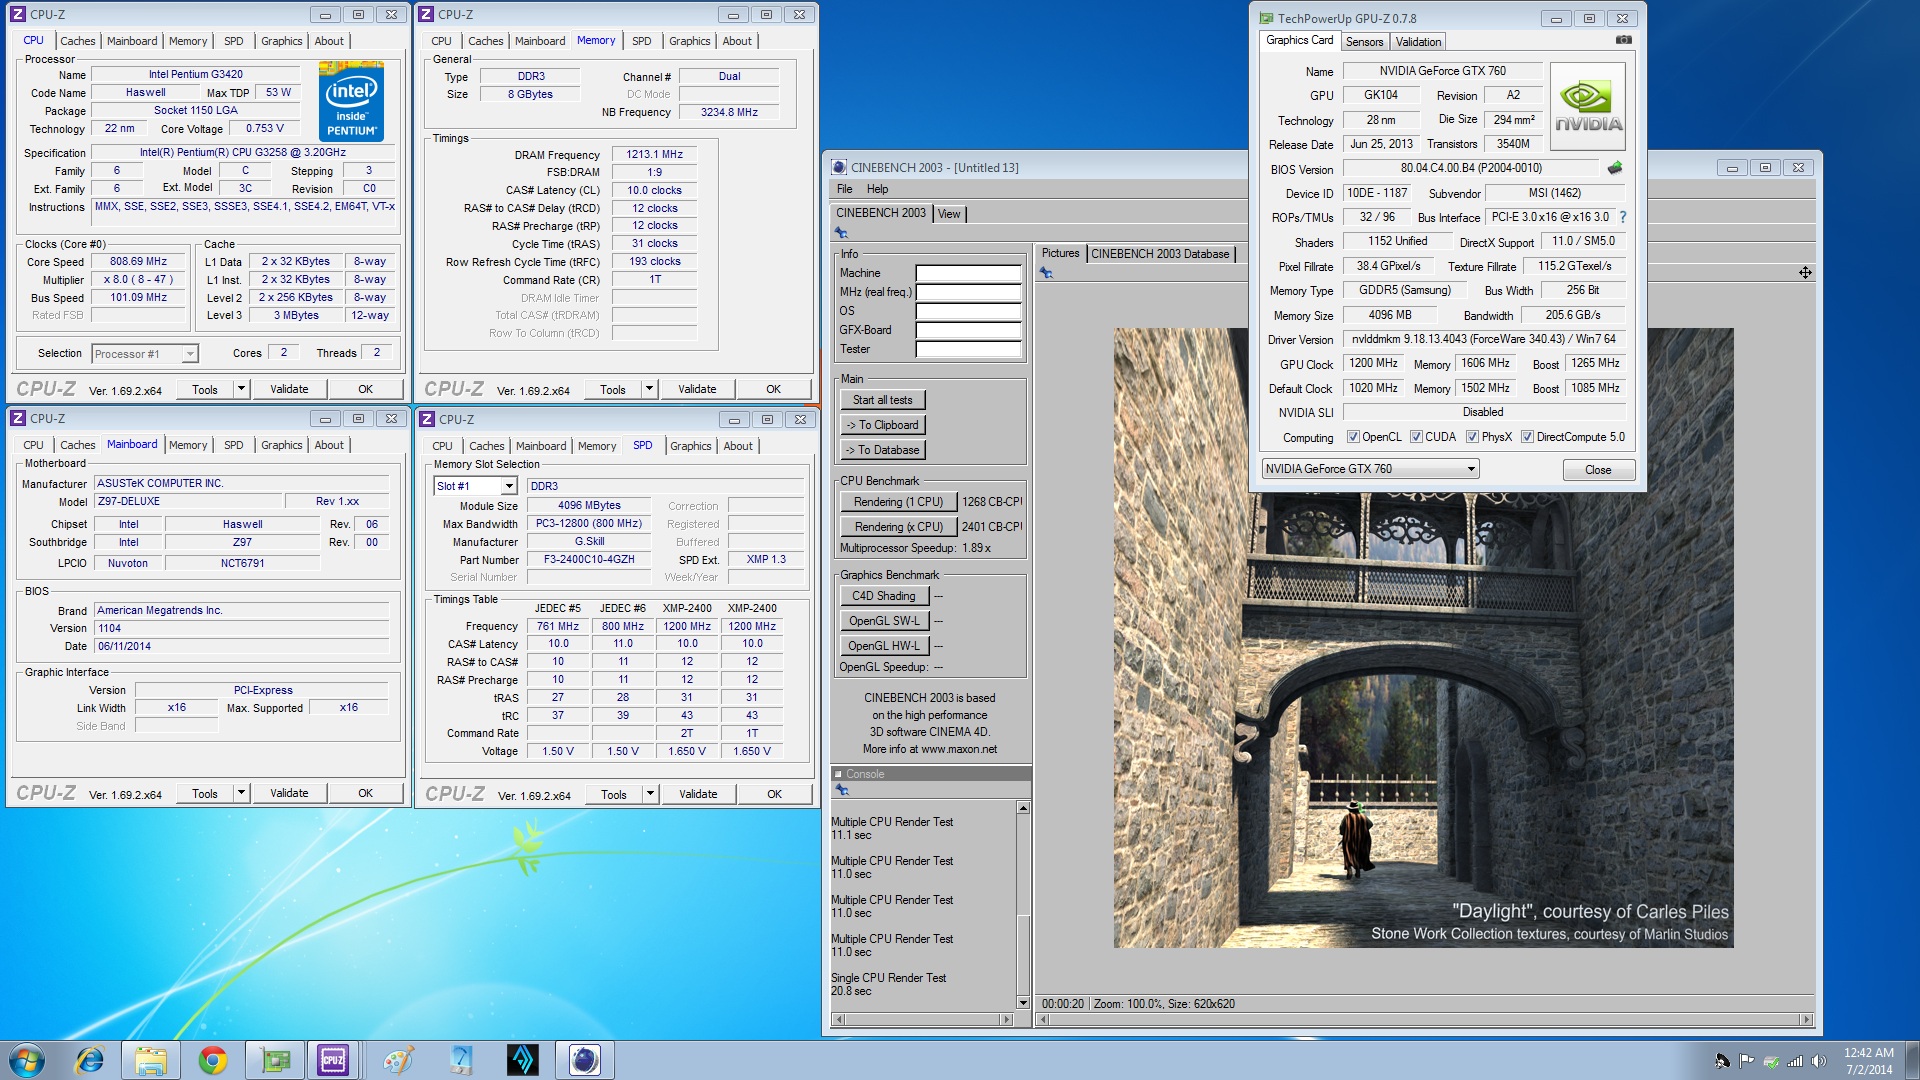Click the blue gauge meter taskbar icon
1920x1080 pixels.
pyautogui.click(x=460, y=1060)
